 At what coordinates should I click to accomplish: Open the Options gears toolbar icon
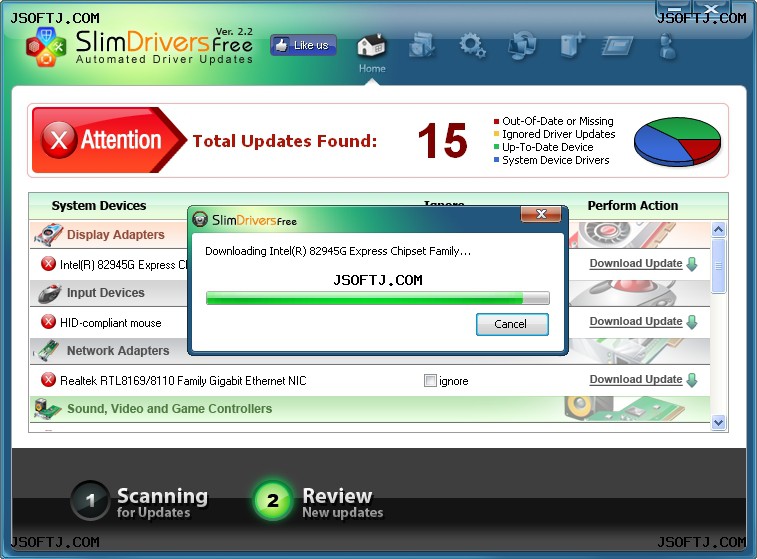tap(472, 46)
